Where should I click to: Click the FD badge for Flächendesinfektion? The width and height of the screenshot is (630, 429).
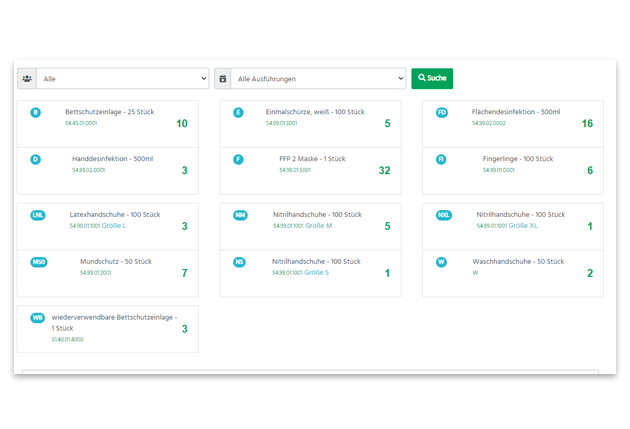(442, 112)
